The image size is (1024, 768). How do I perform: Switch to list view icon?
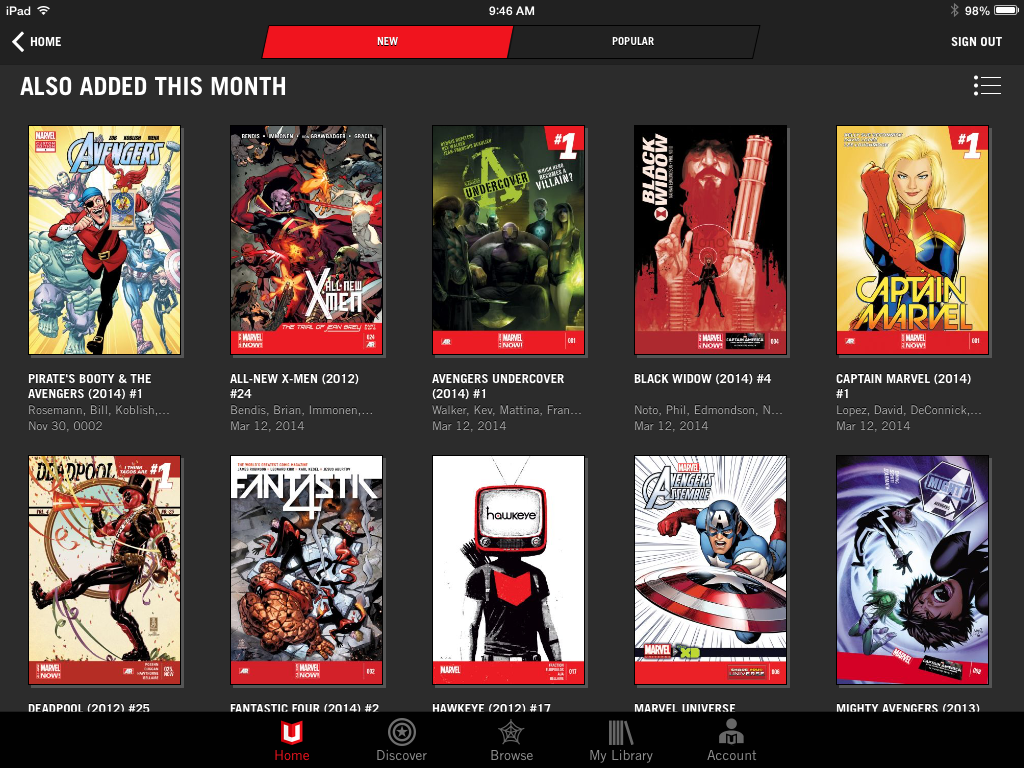point(986,86)
